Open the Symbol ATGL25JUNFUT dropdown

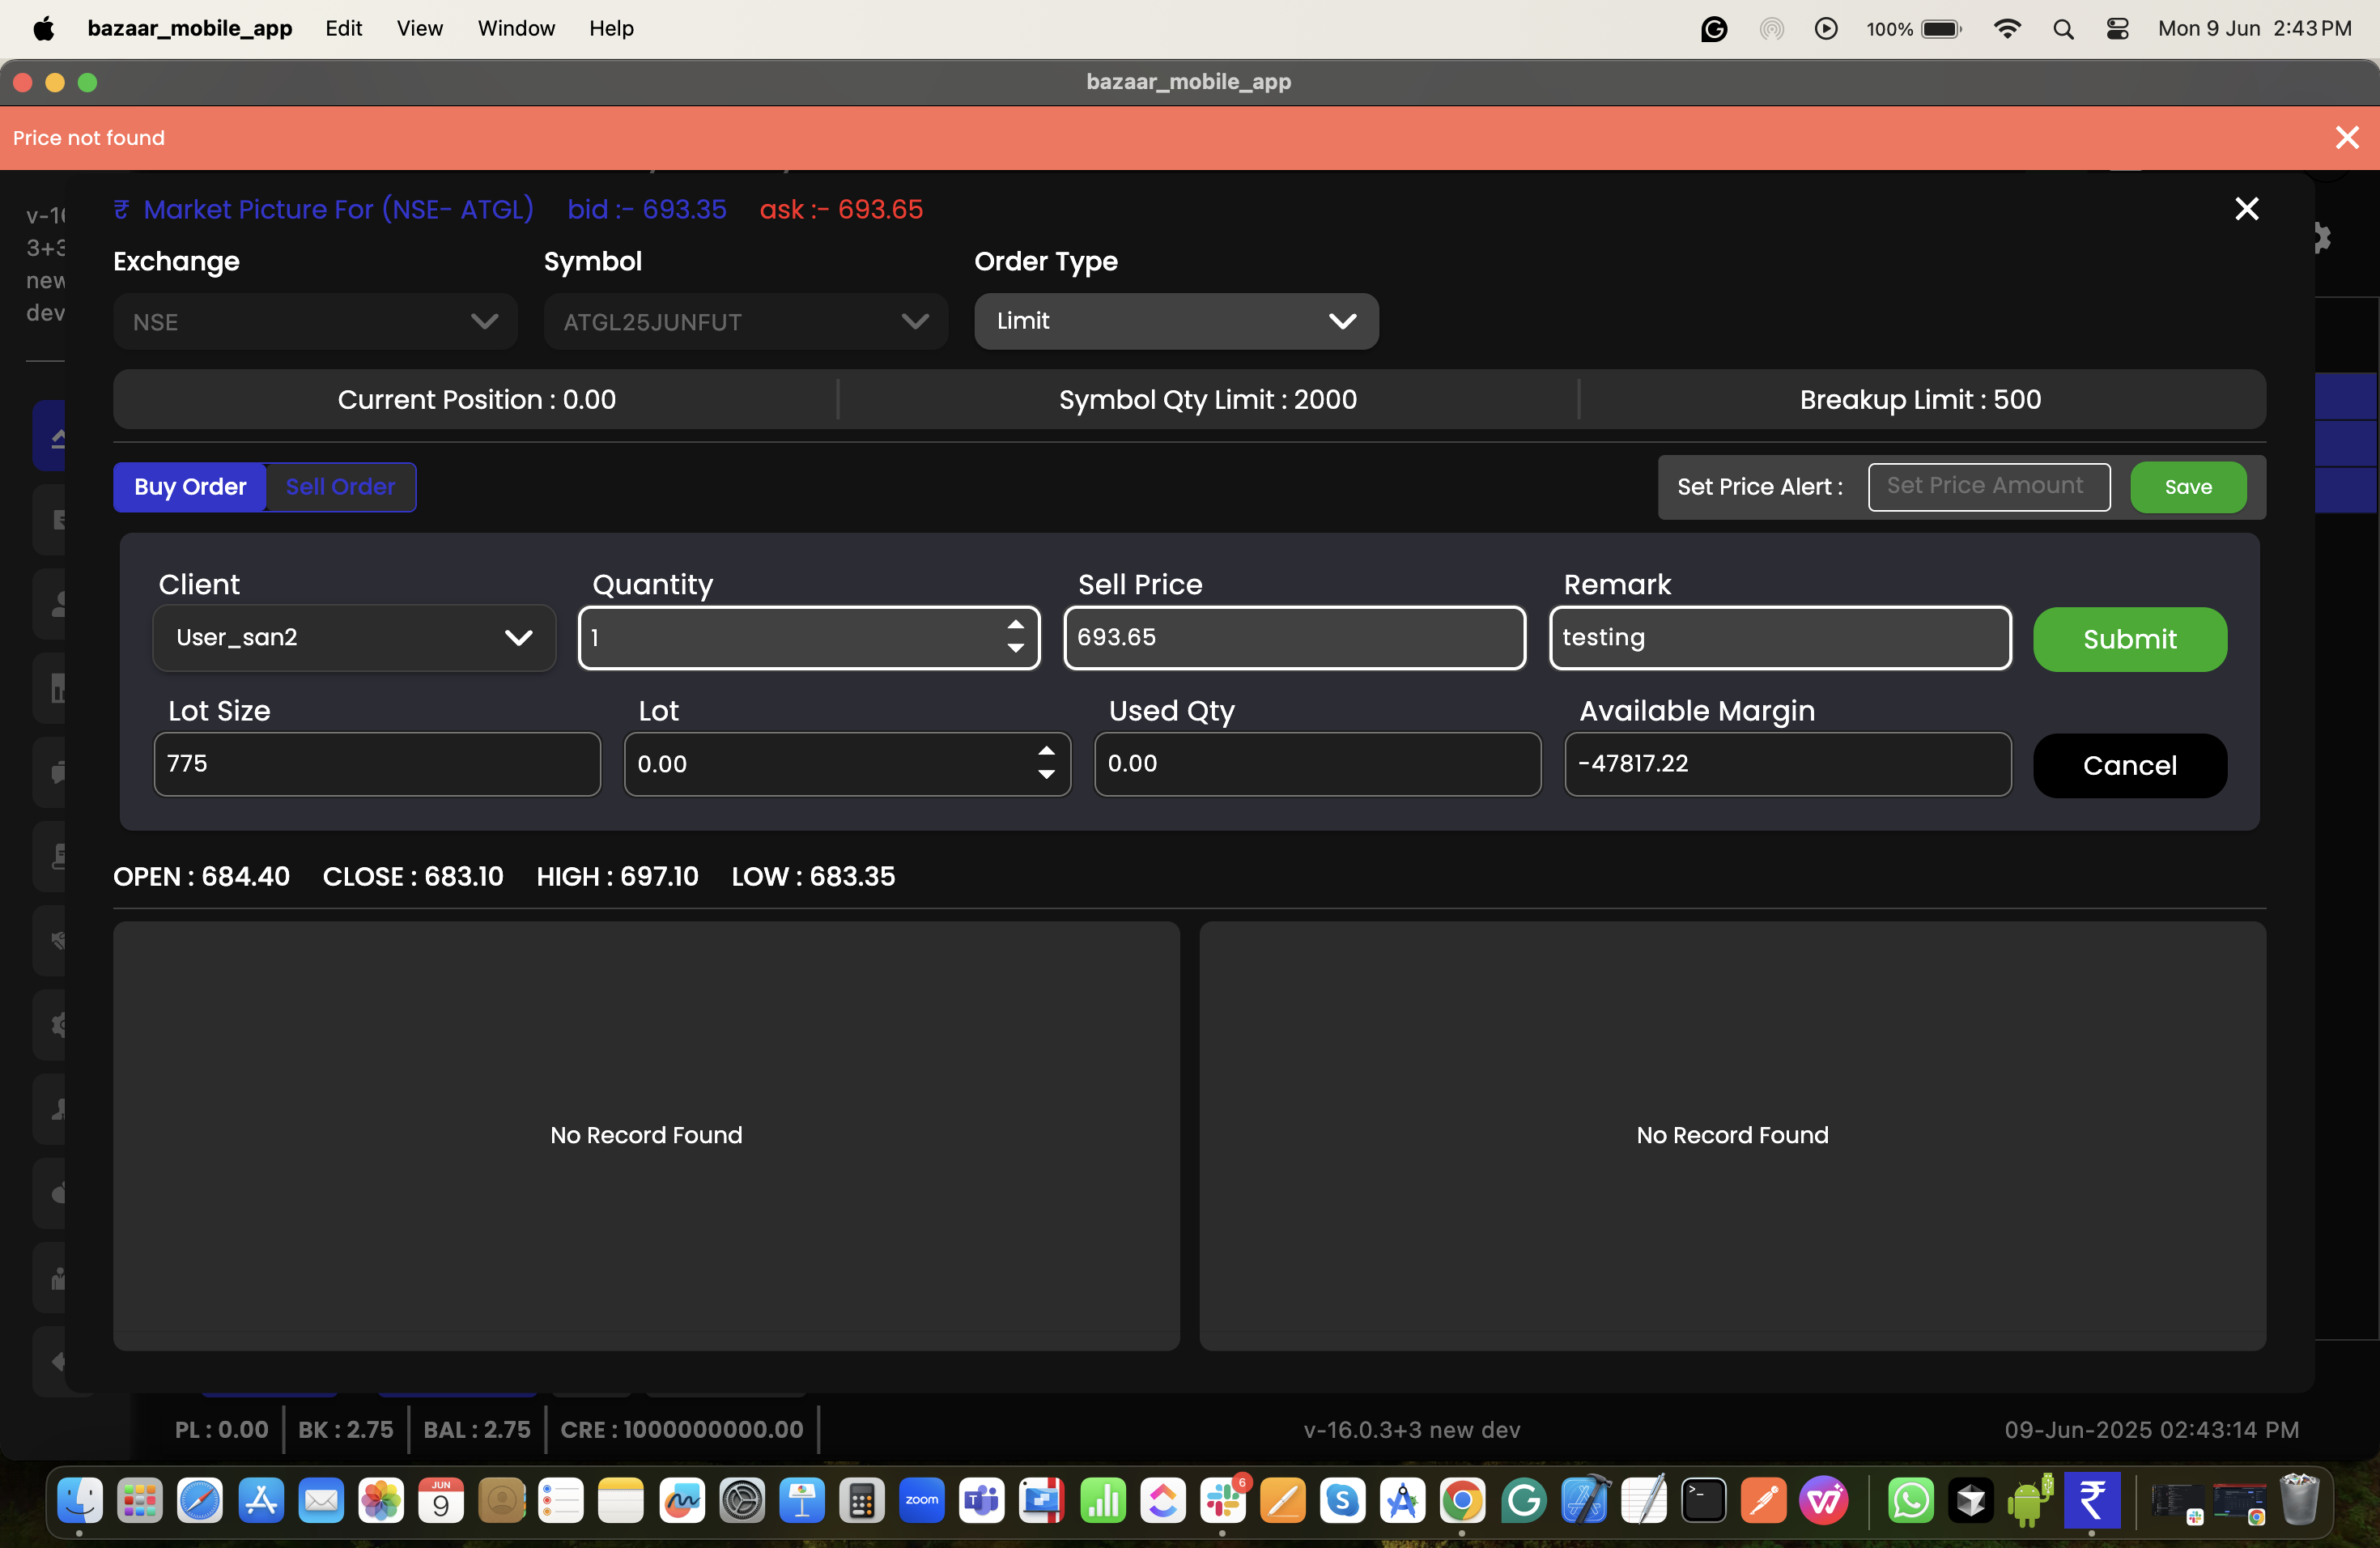(745, 322)
